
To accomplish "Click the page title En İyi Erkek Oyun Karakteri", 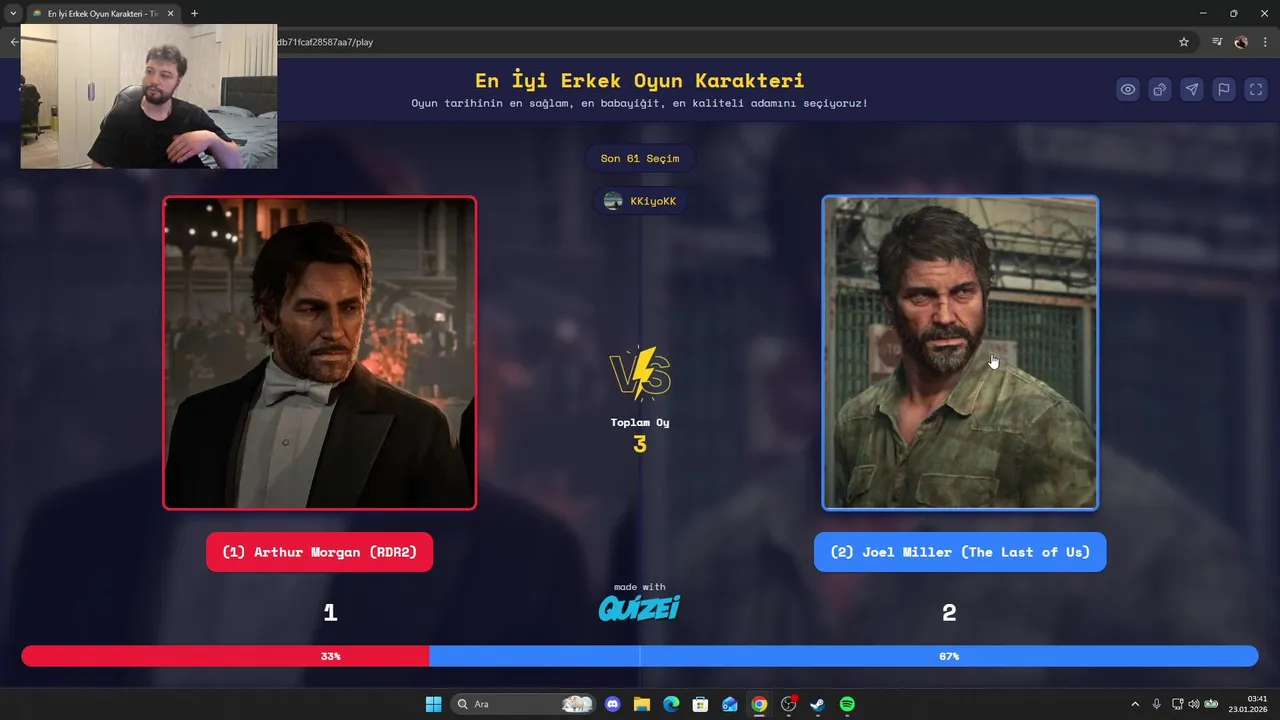I will [640, 80].
